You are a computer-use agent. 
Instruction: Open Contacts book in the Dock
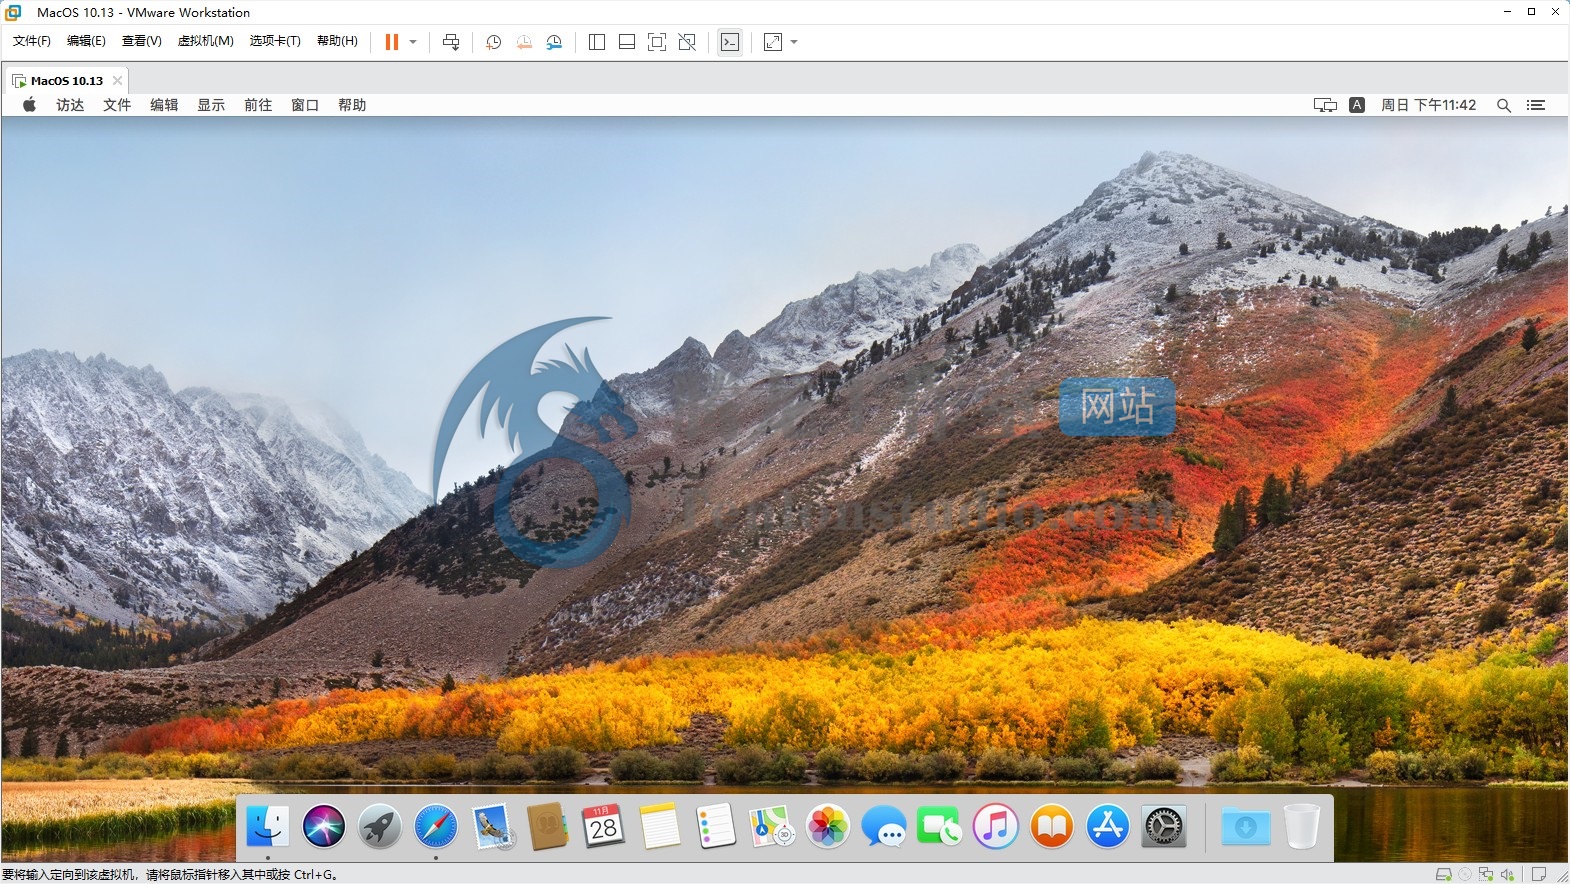pyautogui.click(x=548, y=827)
